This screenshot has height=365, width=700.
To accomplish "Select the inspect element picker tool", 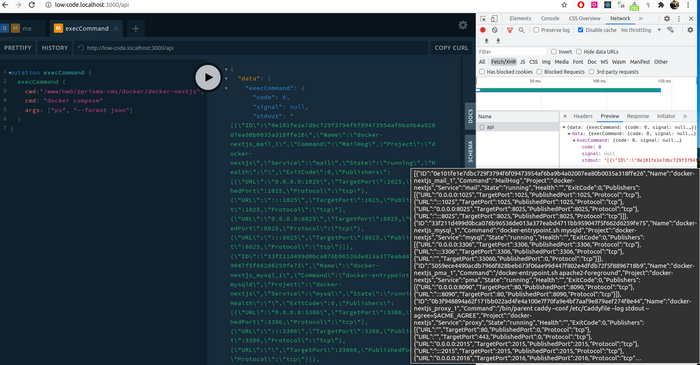I will click(x=483, y=19).
